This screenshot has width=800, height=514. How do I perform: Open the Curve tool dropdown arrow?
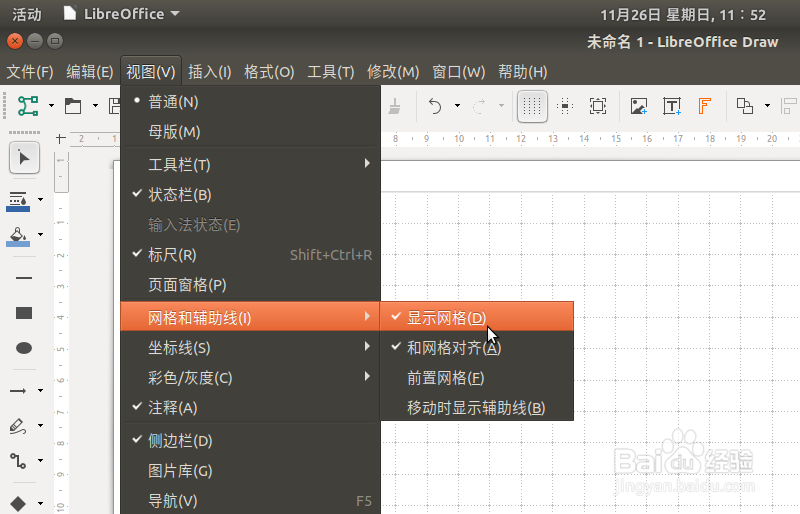(40, 425)
